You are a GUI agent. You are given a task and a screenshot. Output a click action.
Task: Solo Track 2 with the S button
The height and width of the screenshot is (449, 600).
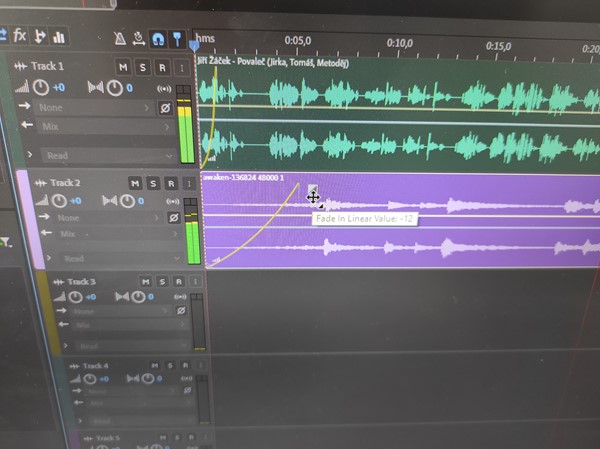153,184
